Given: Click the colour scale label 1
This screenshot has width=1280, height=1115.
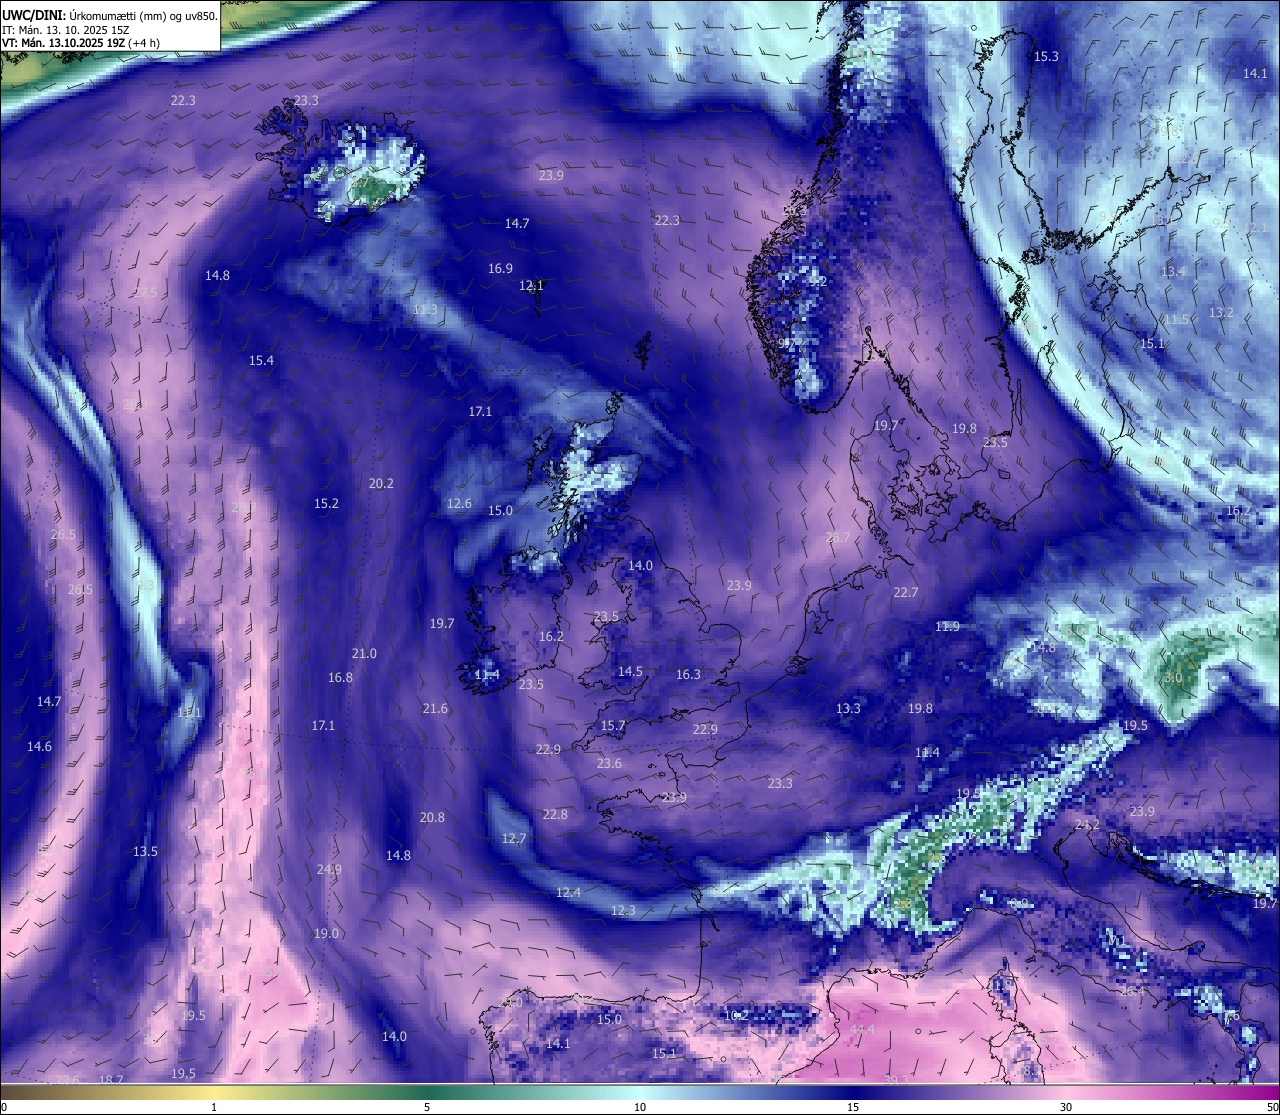Looking at the screenshot, I should tap(214, 1107).
